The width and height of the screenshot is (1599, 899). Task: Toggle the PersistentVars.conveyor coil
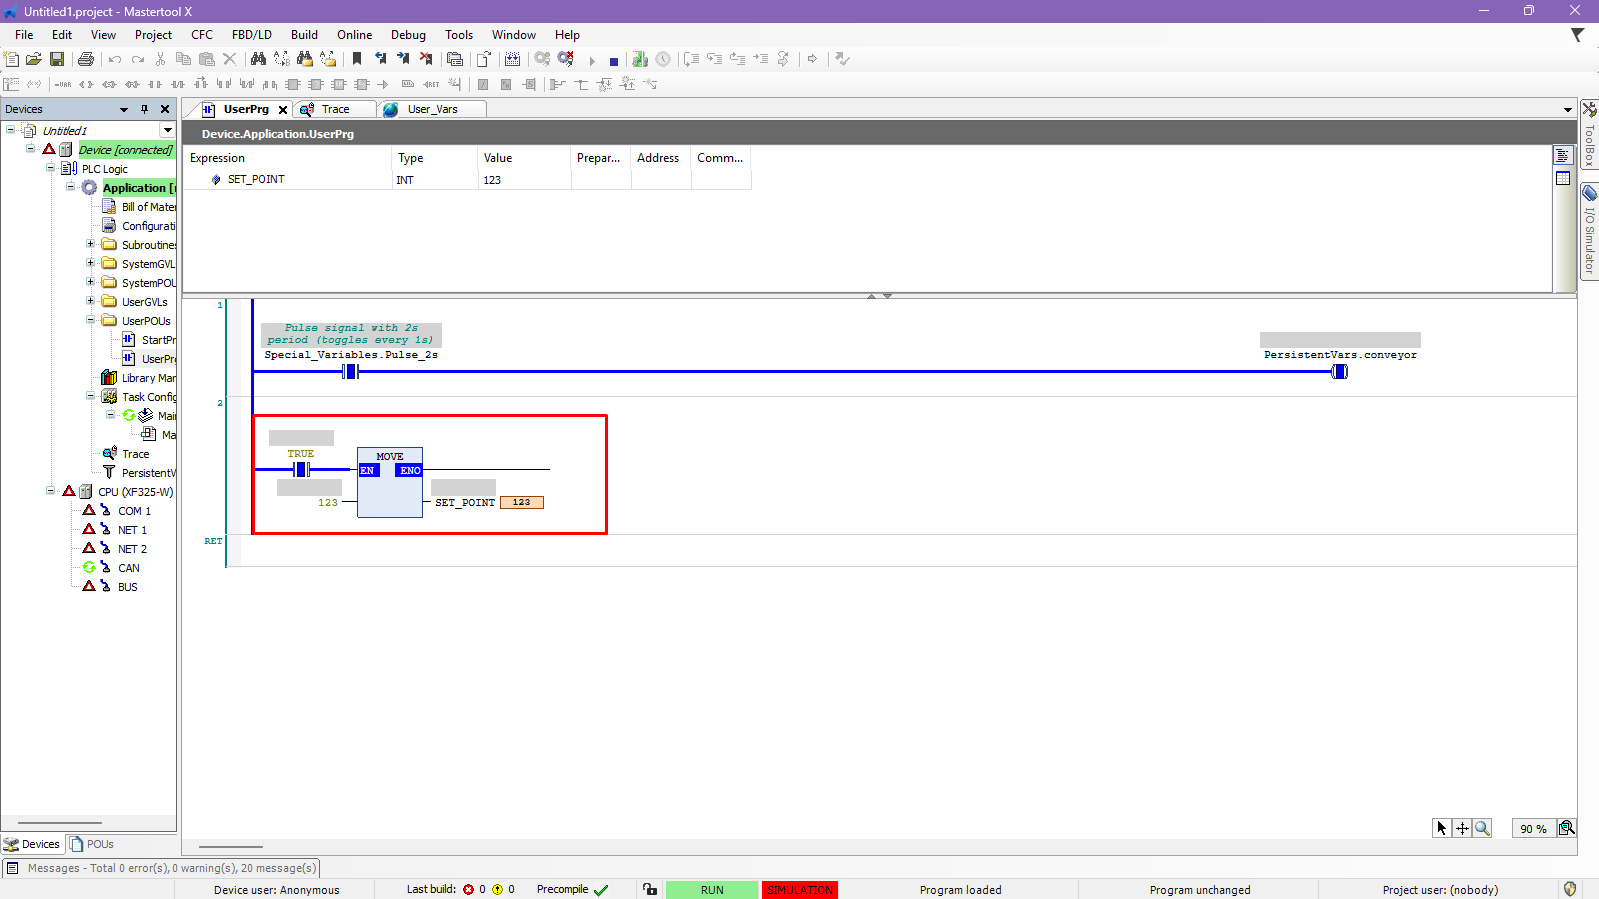click(x=1339, y=371)
